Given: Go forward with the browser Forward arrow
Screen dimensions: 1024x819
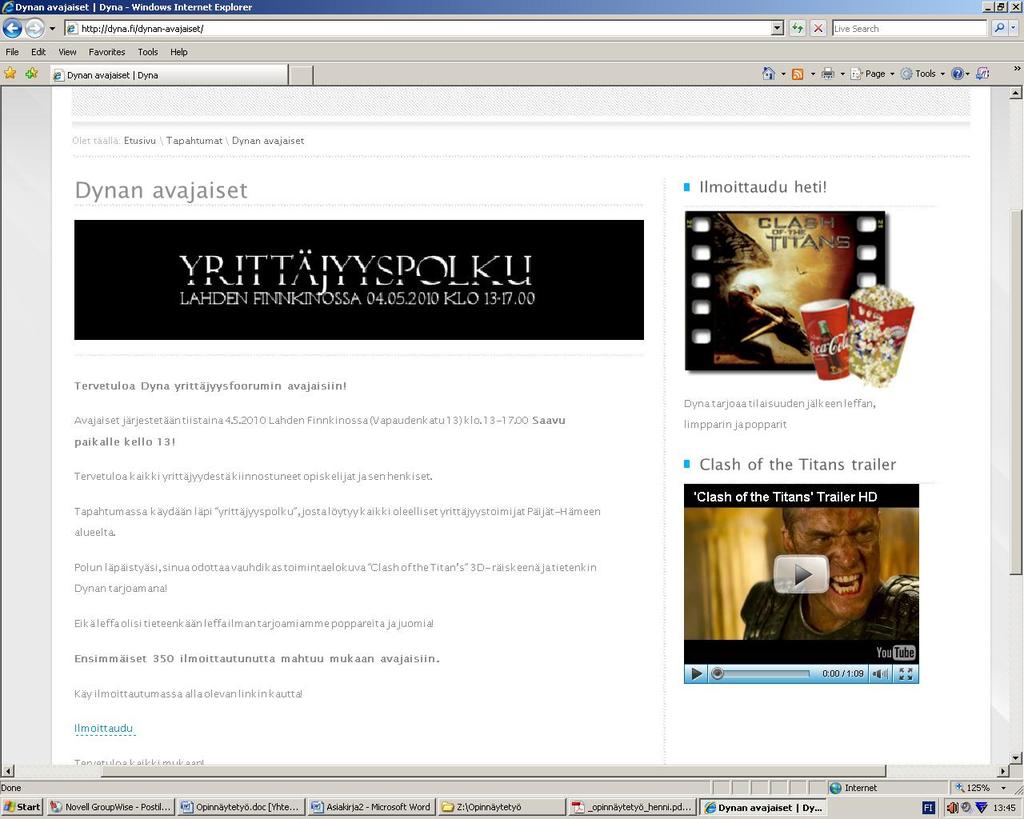Looking at the screenshot, I should (35, 28).
